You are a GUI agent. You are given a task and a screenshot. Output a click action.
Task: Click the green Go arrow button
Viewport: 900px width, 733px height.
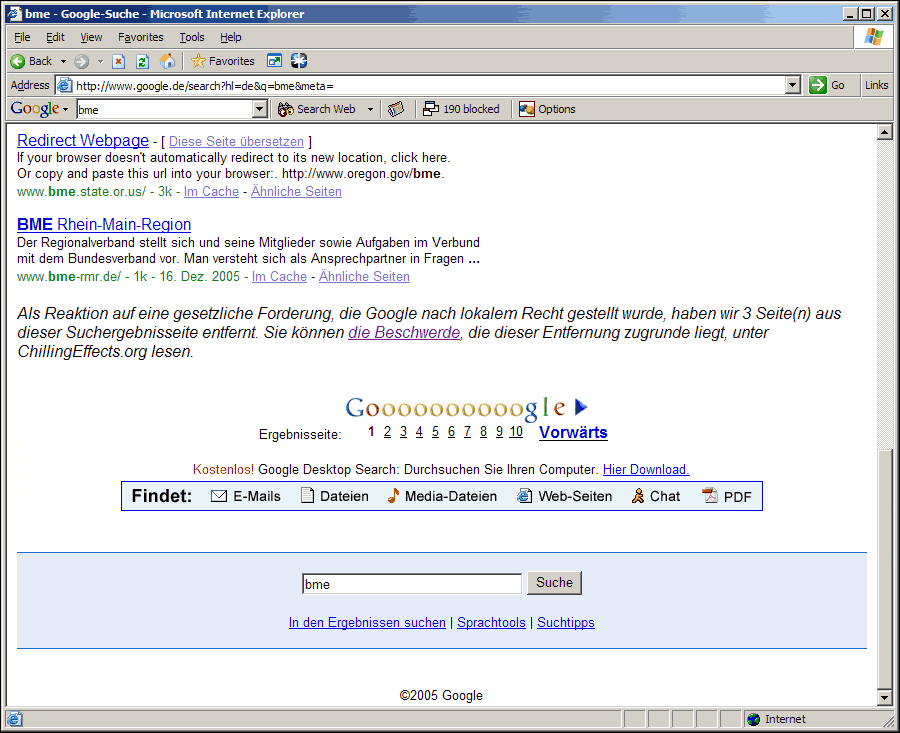pyautogui.click(x=828, y=85)
